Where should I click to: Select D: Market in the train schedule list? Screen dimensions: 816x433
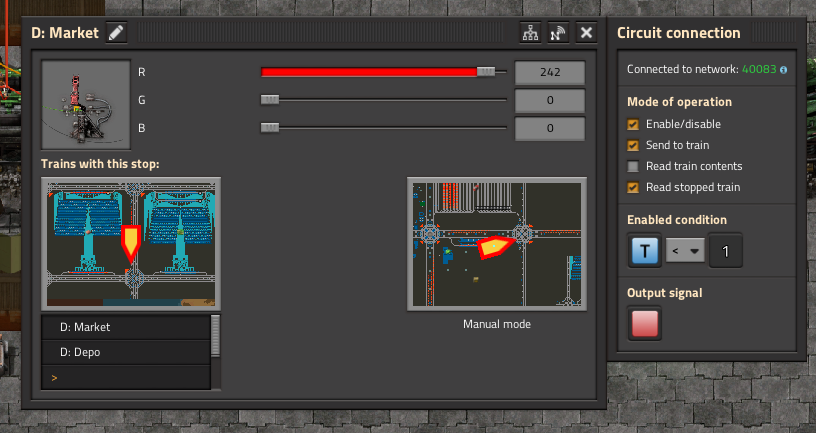pyautogui.click(x=126, y=327)
